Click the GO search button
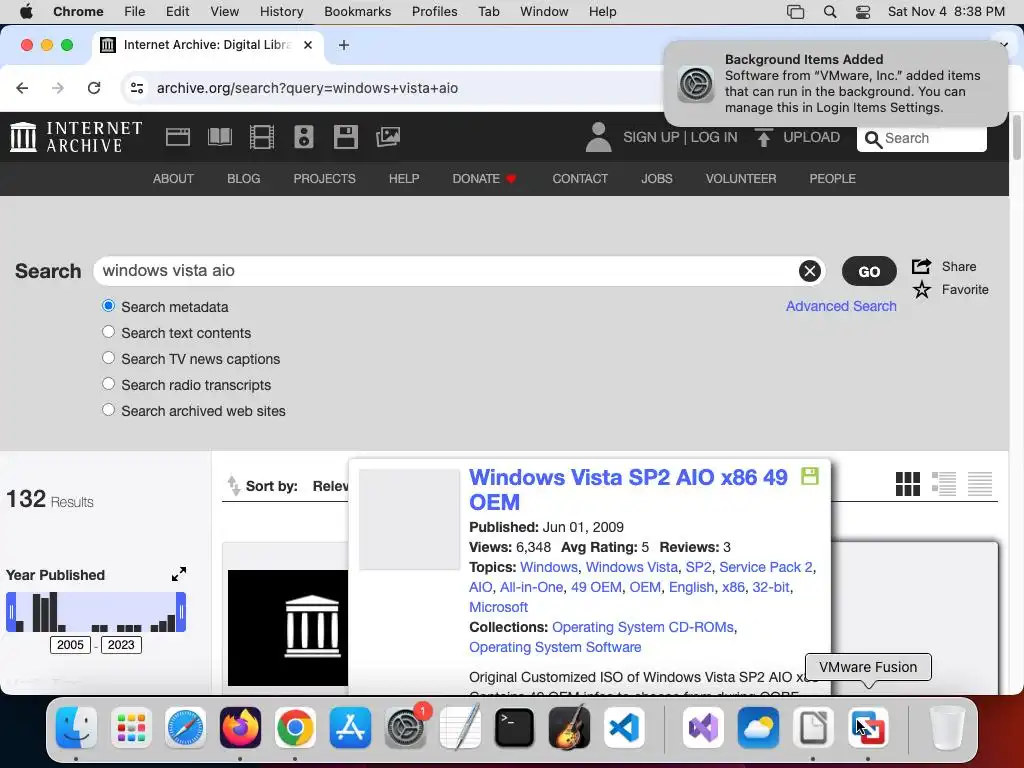 pyautogui.click(x=869, y=271)
